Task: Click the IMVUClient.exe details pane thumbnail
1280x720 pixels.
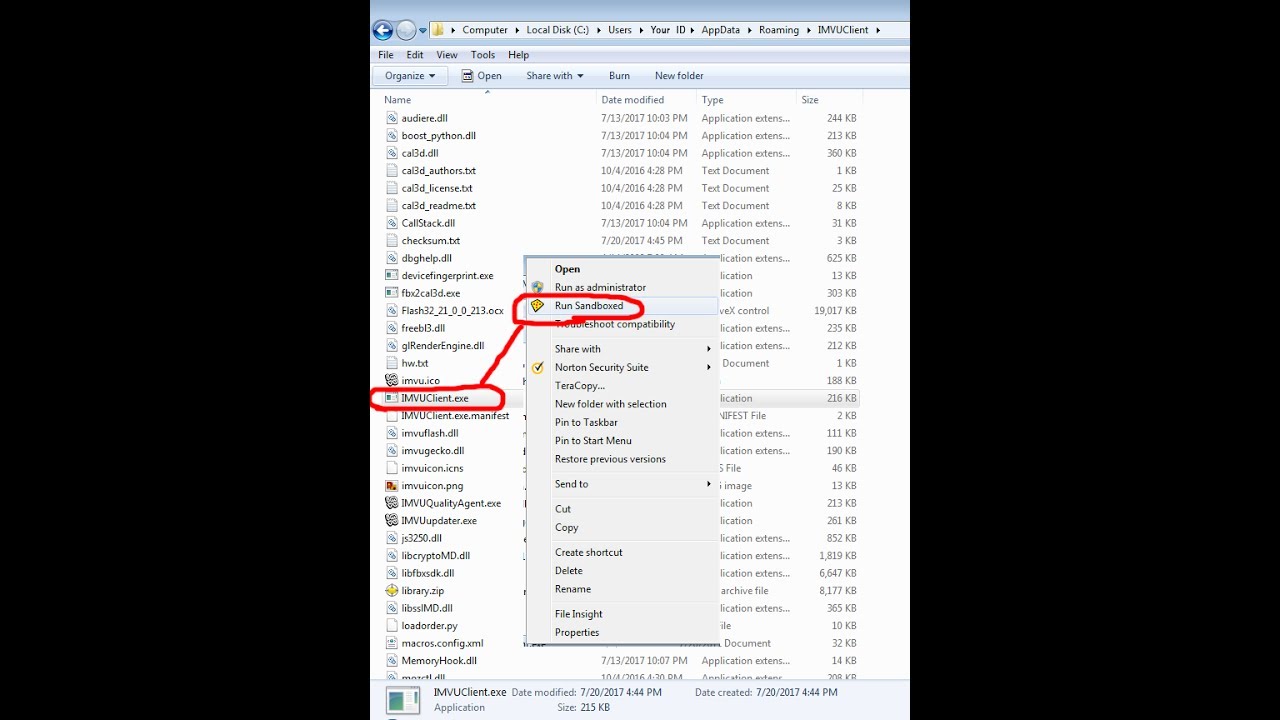Action: point(404,700)
